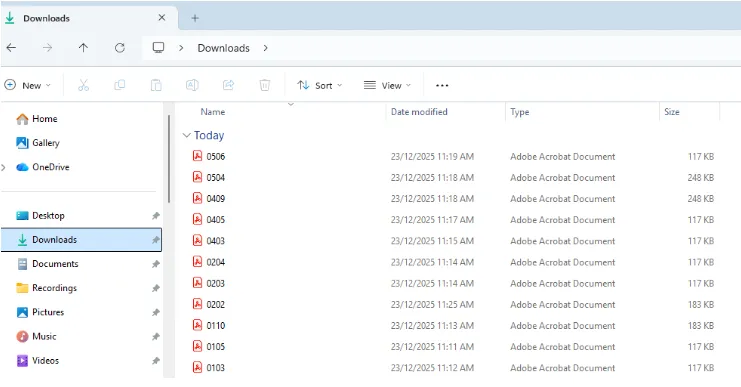This screenshot has width=741, height=387.
Task: Click Downloads in the address bar path
Action: 224,48
